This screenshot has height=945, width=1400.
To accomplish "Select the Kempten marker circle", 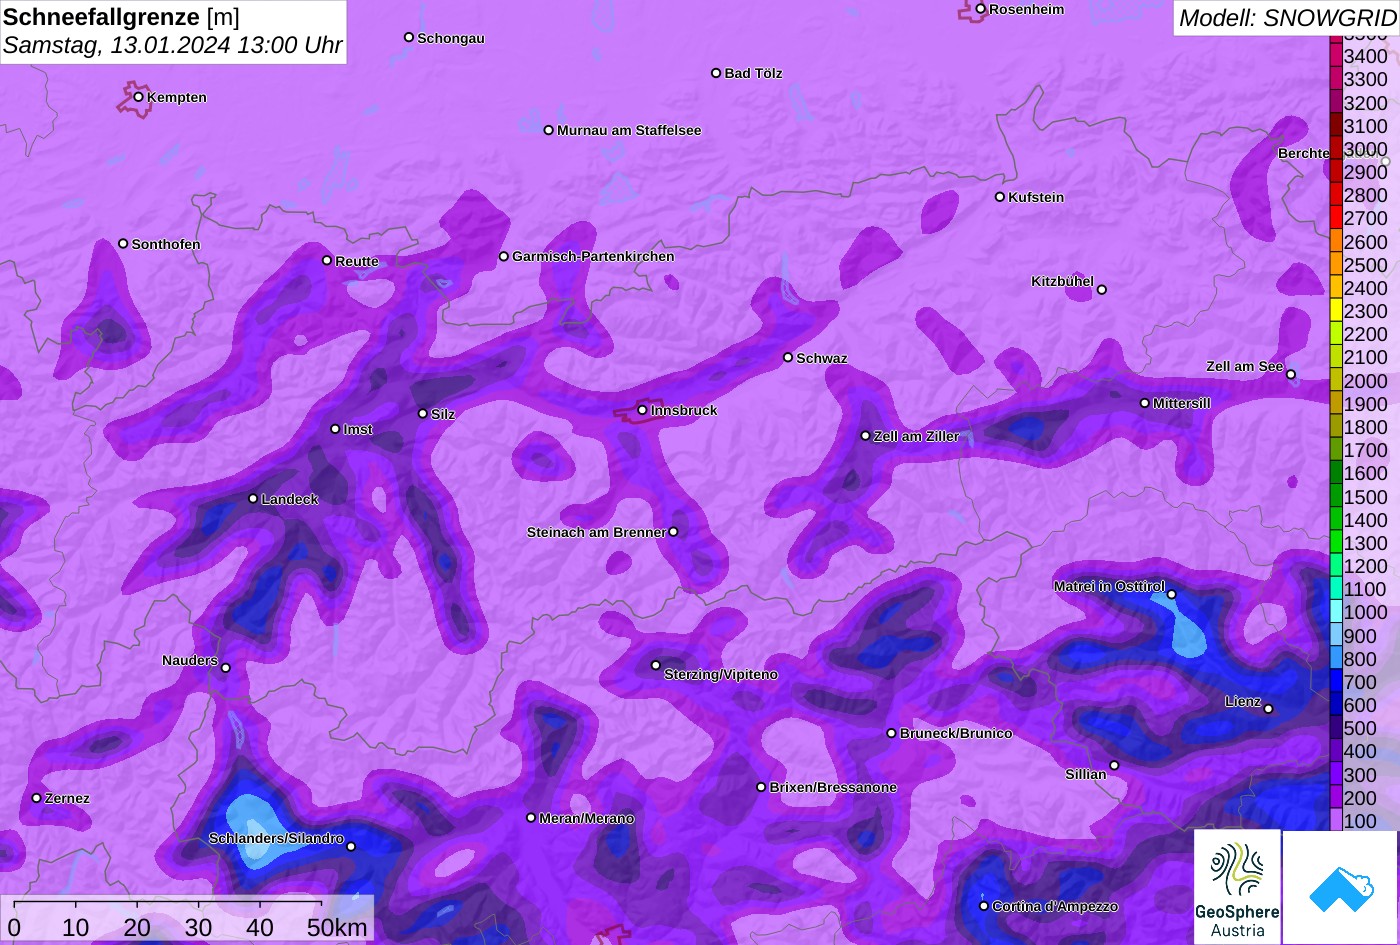I will coord(138,97).
